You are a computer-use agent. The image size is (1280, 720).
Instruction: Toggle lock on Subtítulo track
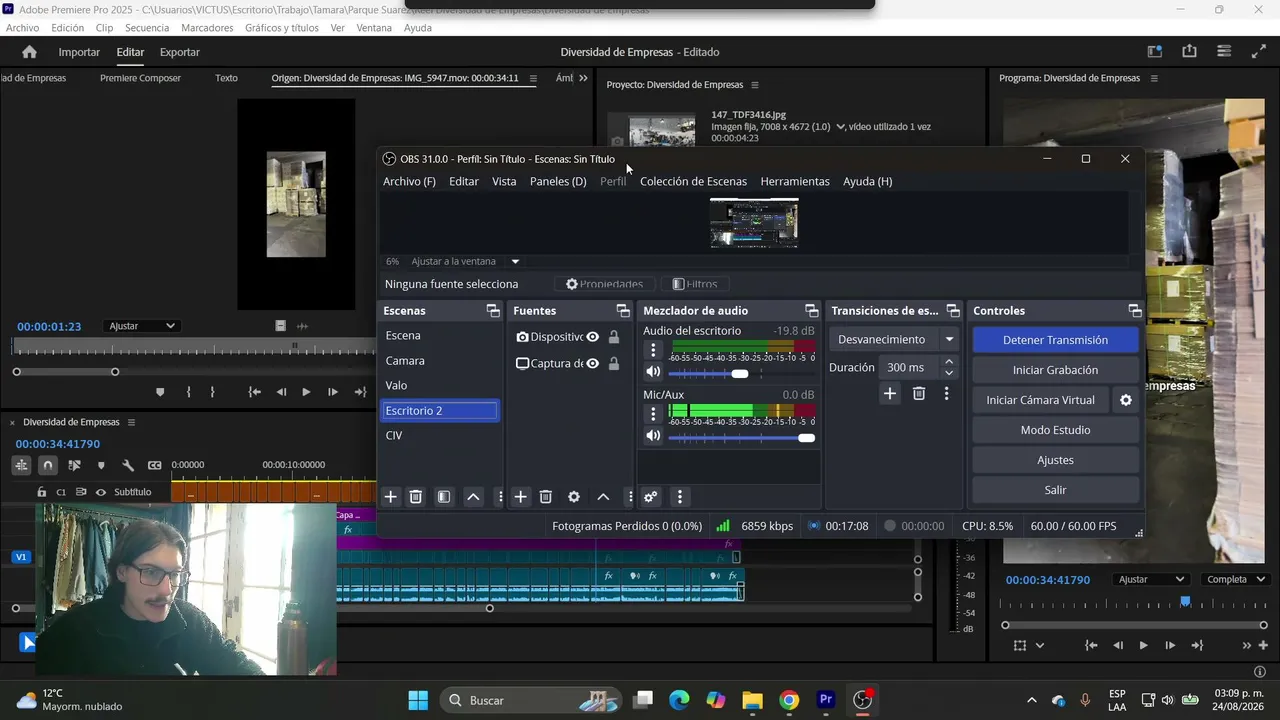tap(41, 492)
